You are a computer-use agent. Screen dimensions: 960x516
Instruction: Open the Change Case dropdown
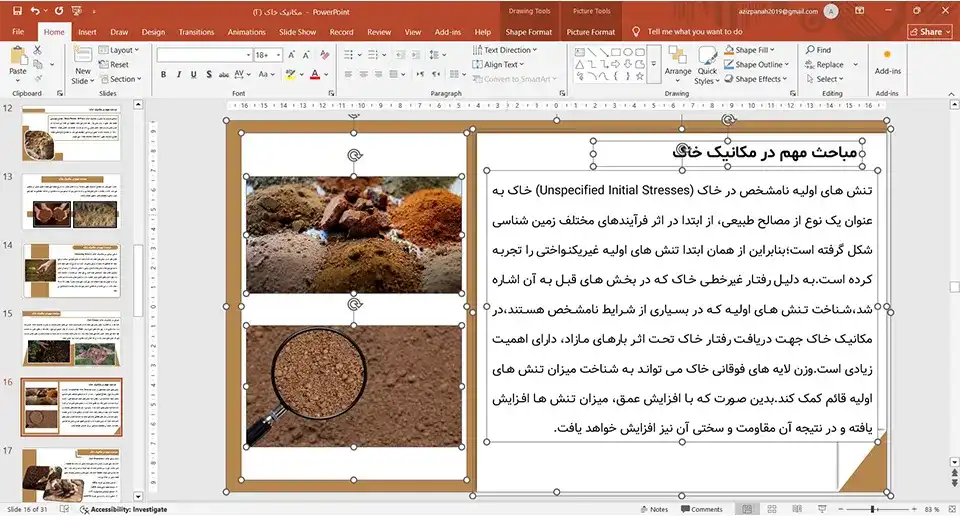266,74
